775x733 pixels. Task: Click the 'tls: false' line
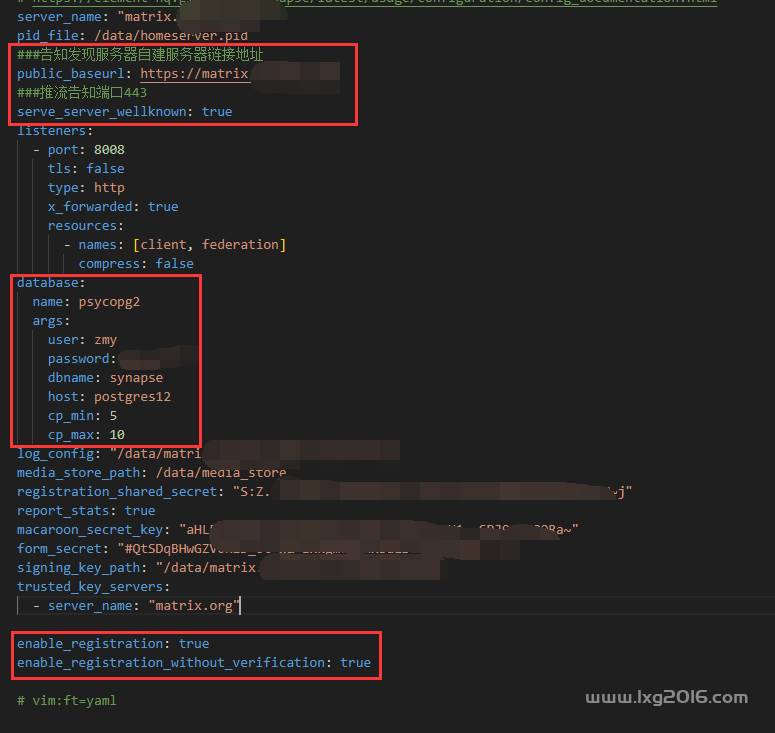[86, 169]
